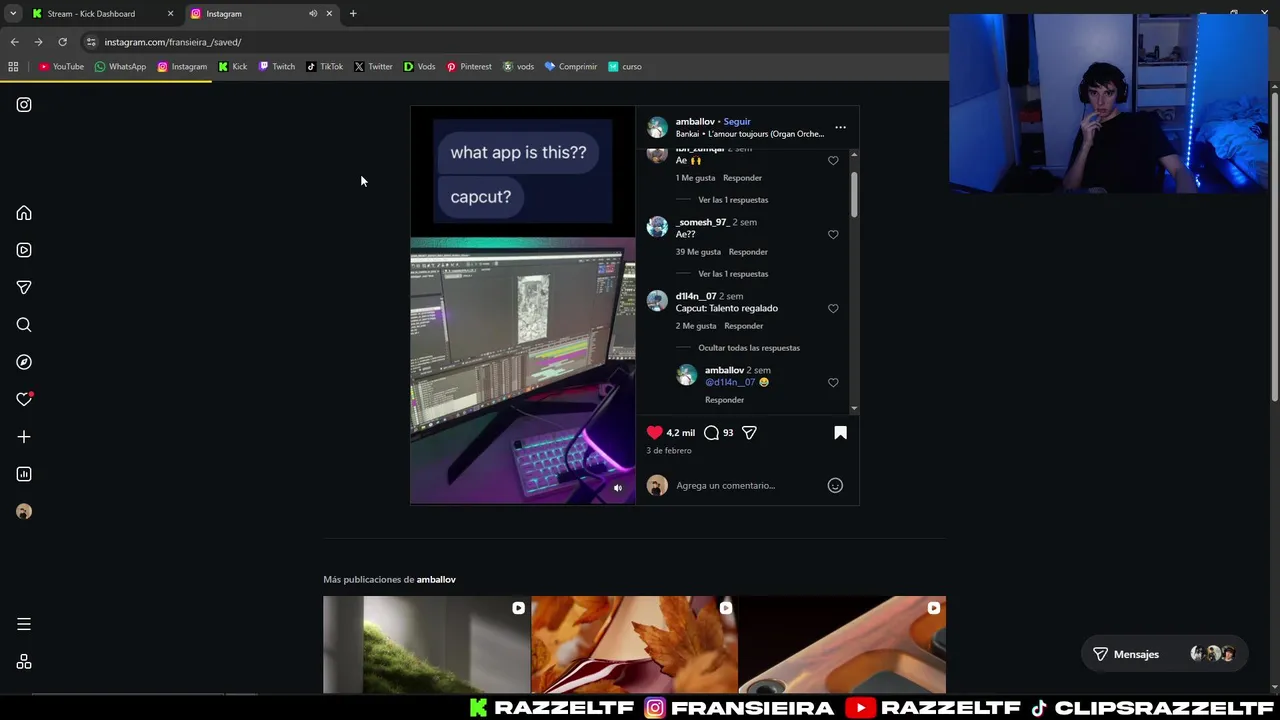This screenshot has height=720, width=1280.
Task: Open the dashboard chart icon in sidebar
Action: (24, 474)
